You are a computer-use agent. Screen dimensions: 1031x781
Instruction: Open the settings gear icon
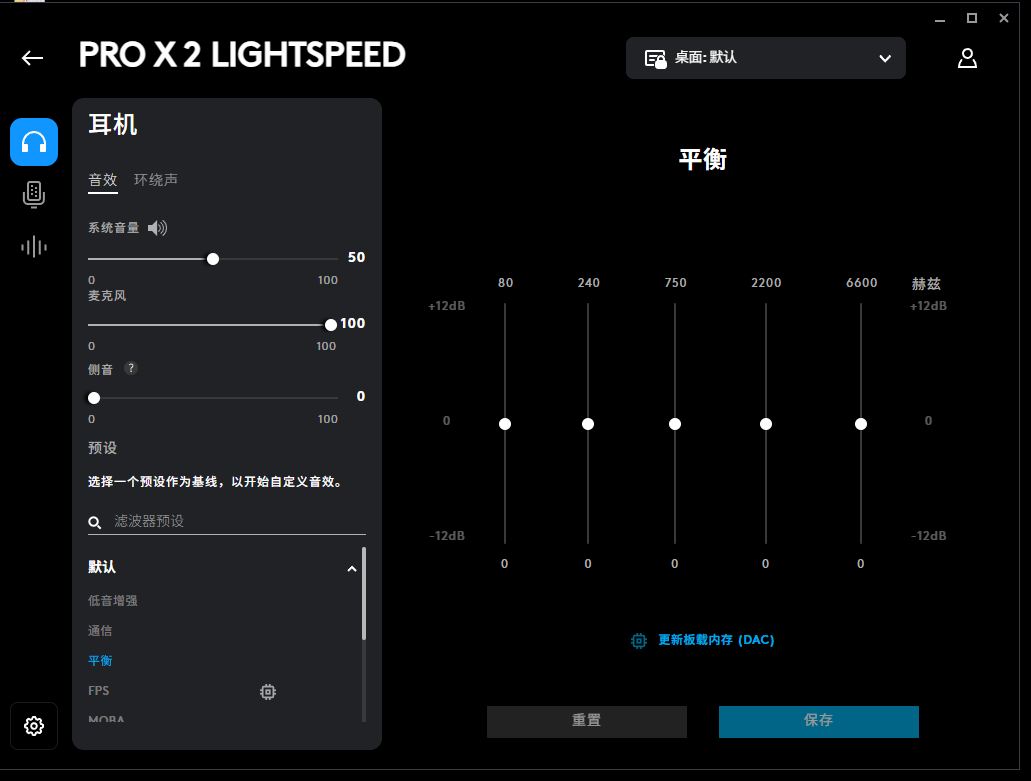[34, 726]
